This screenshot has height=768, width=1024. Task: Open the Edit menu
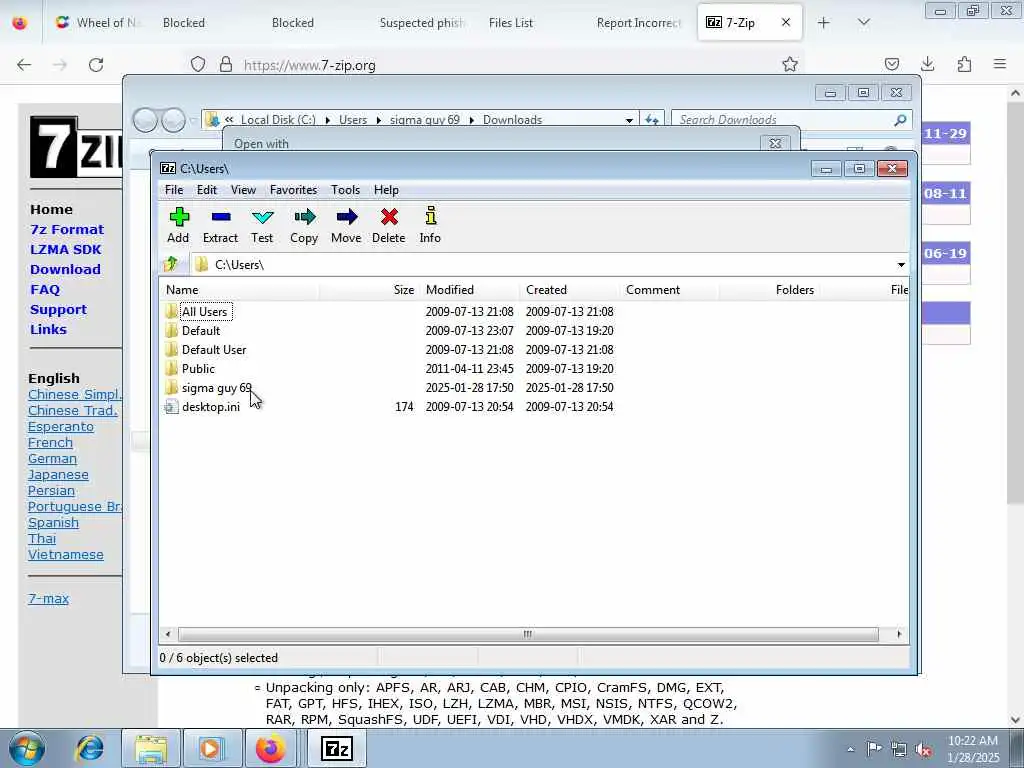pyautogui.click(x=207, y=190)
